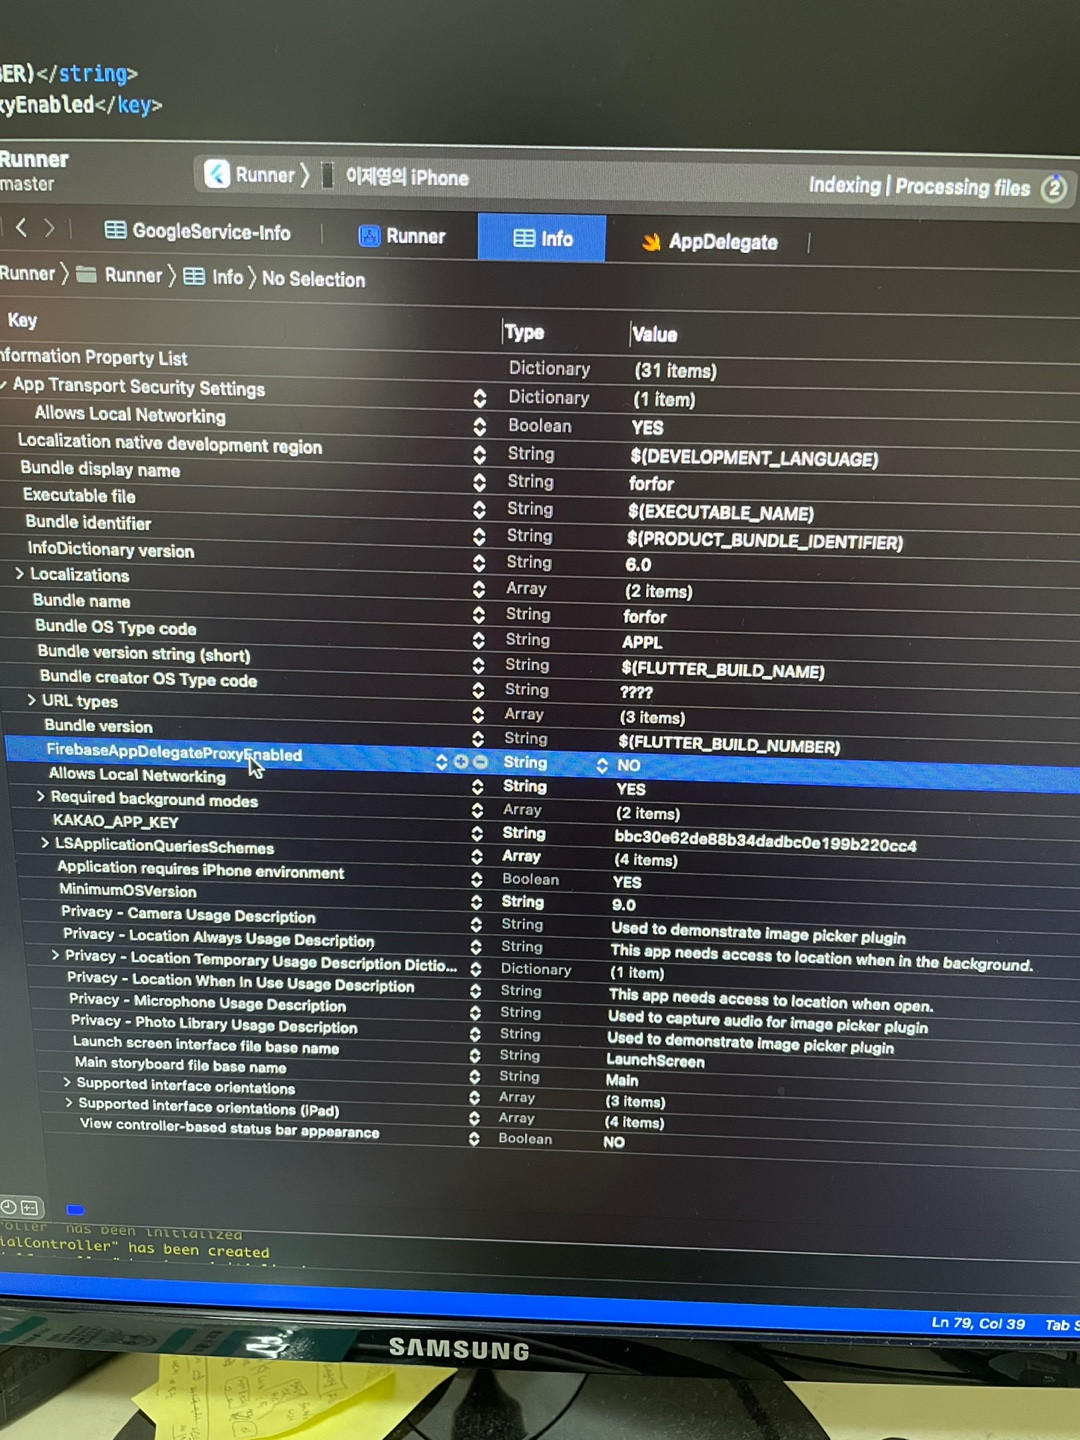
Task: Open the GoogleService-Info tab
Action: [198, 231]
